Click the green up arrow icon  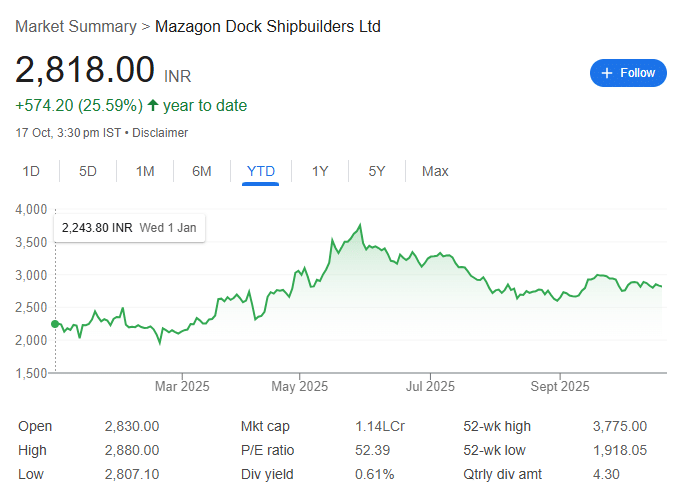click(153, 106)
